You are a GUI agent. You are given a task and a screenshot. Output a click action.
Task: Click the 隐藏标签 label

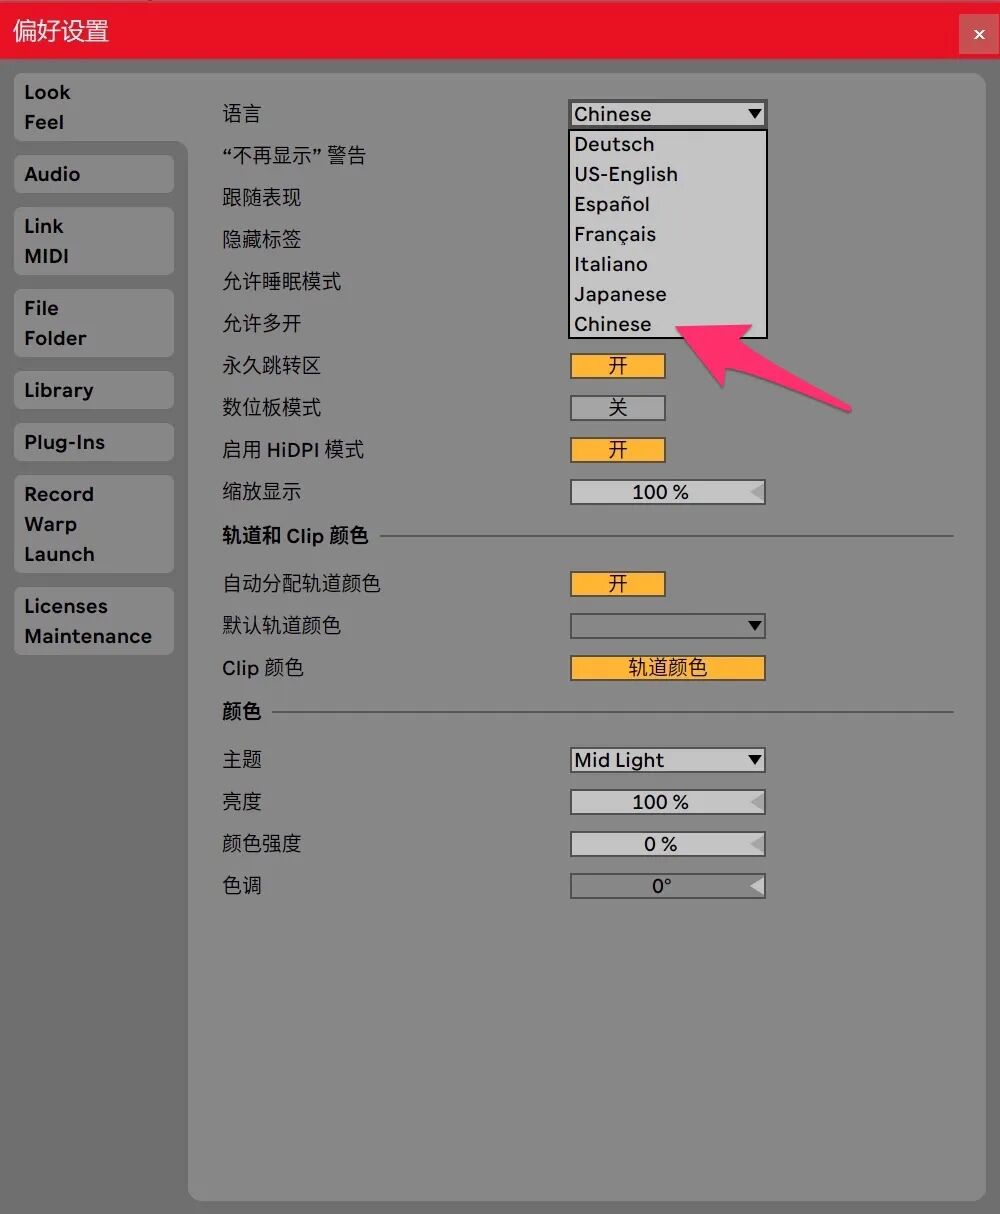click(262, 240)
